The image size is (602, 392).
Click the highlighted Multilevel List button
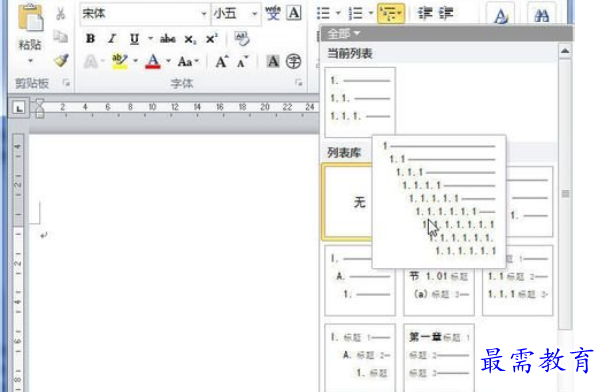click(390, 13)
